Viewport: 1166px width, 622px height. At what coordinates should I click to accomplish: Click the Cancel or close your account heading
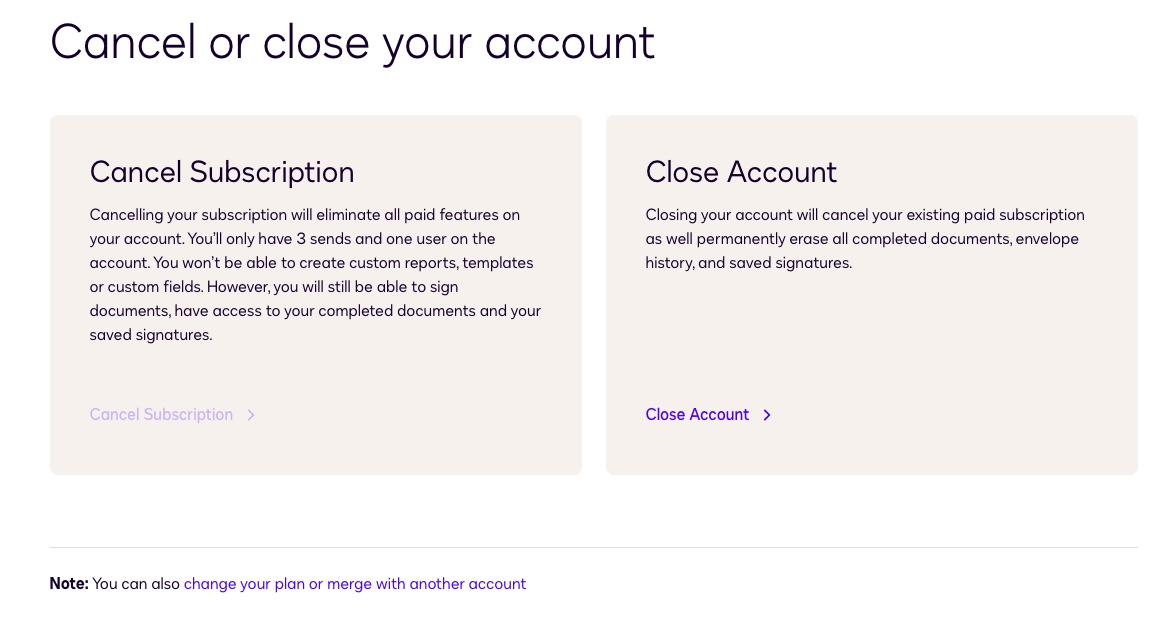click(x=352, y=42)
